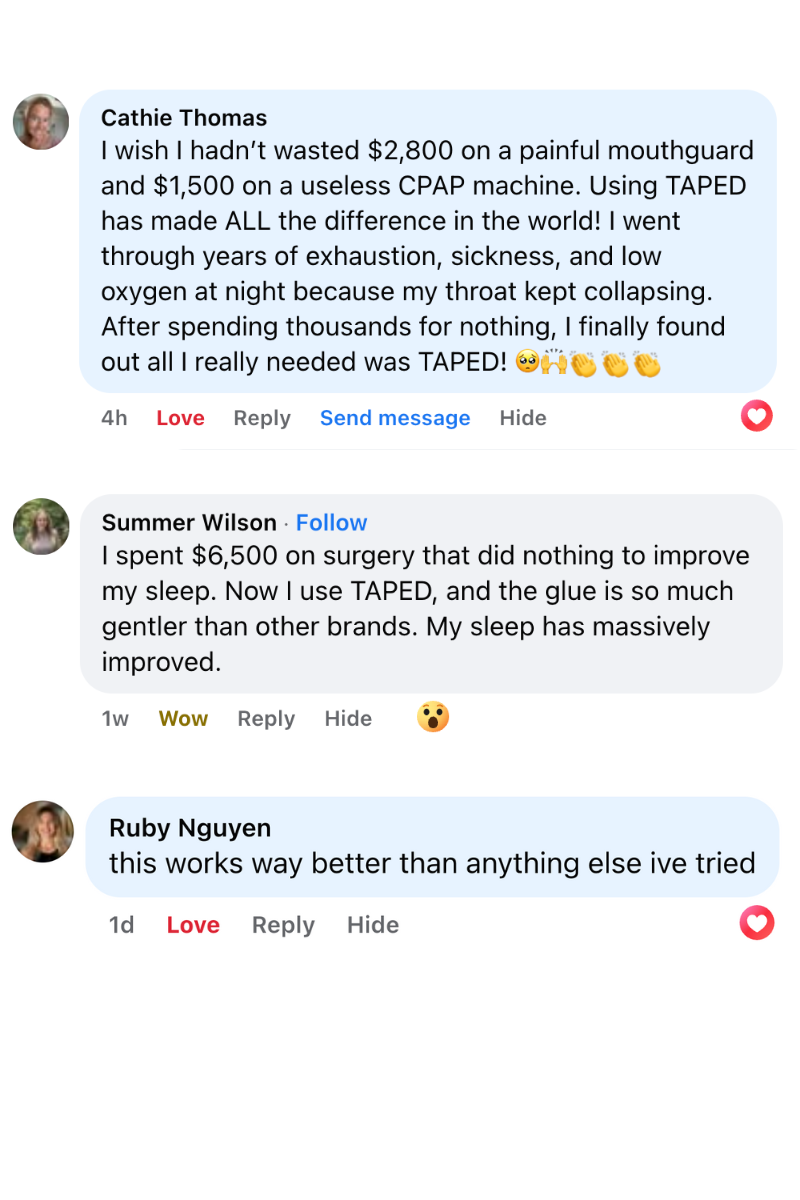Open Summer Wilson profile name link

(189, 523)
